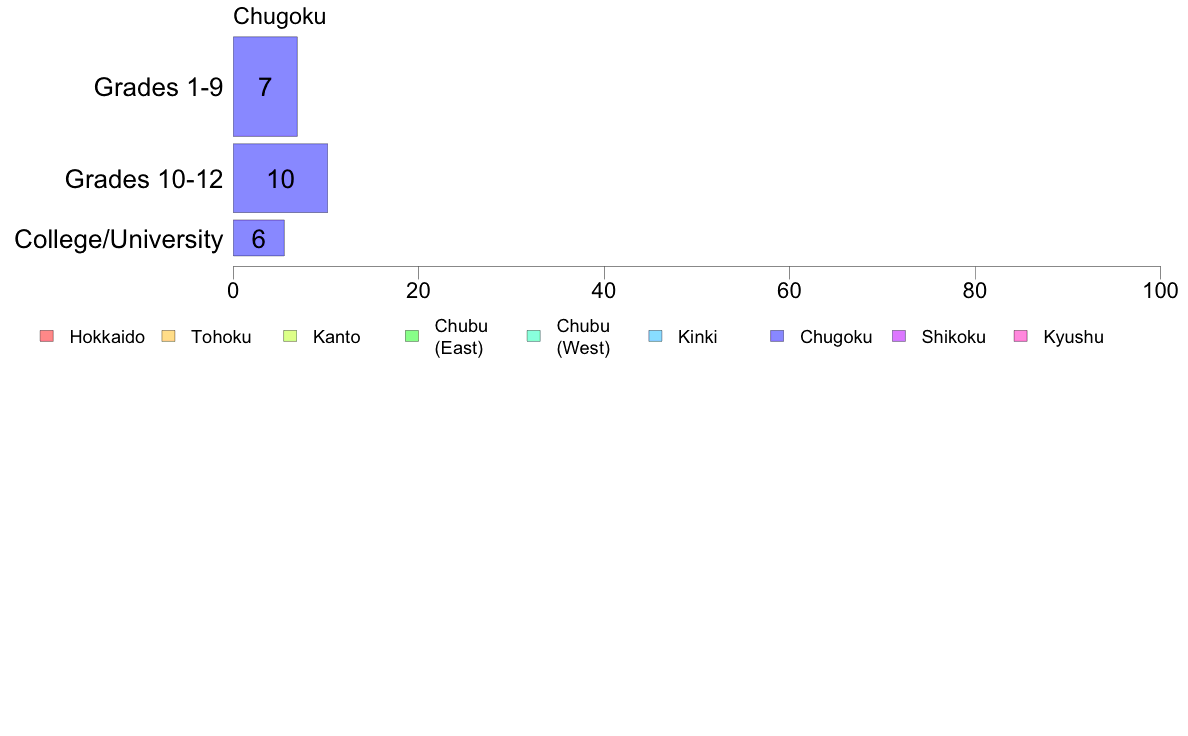Select the Grades 1-9 bar
The height and width of the screenshot is (736, 1188).
(265, 86)
